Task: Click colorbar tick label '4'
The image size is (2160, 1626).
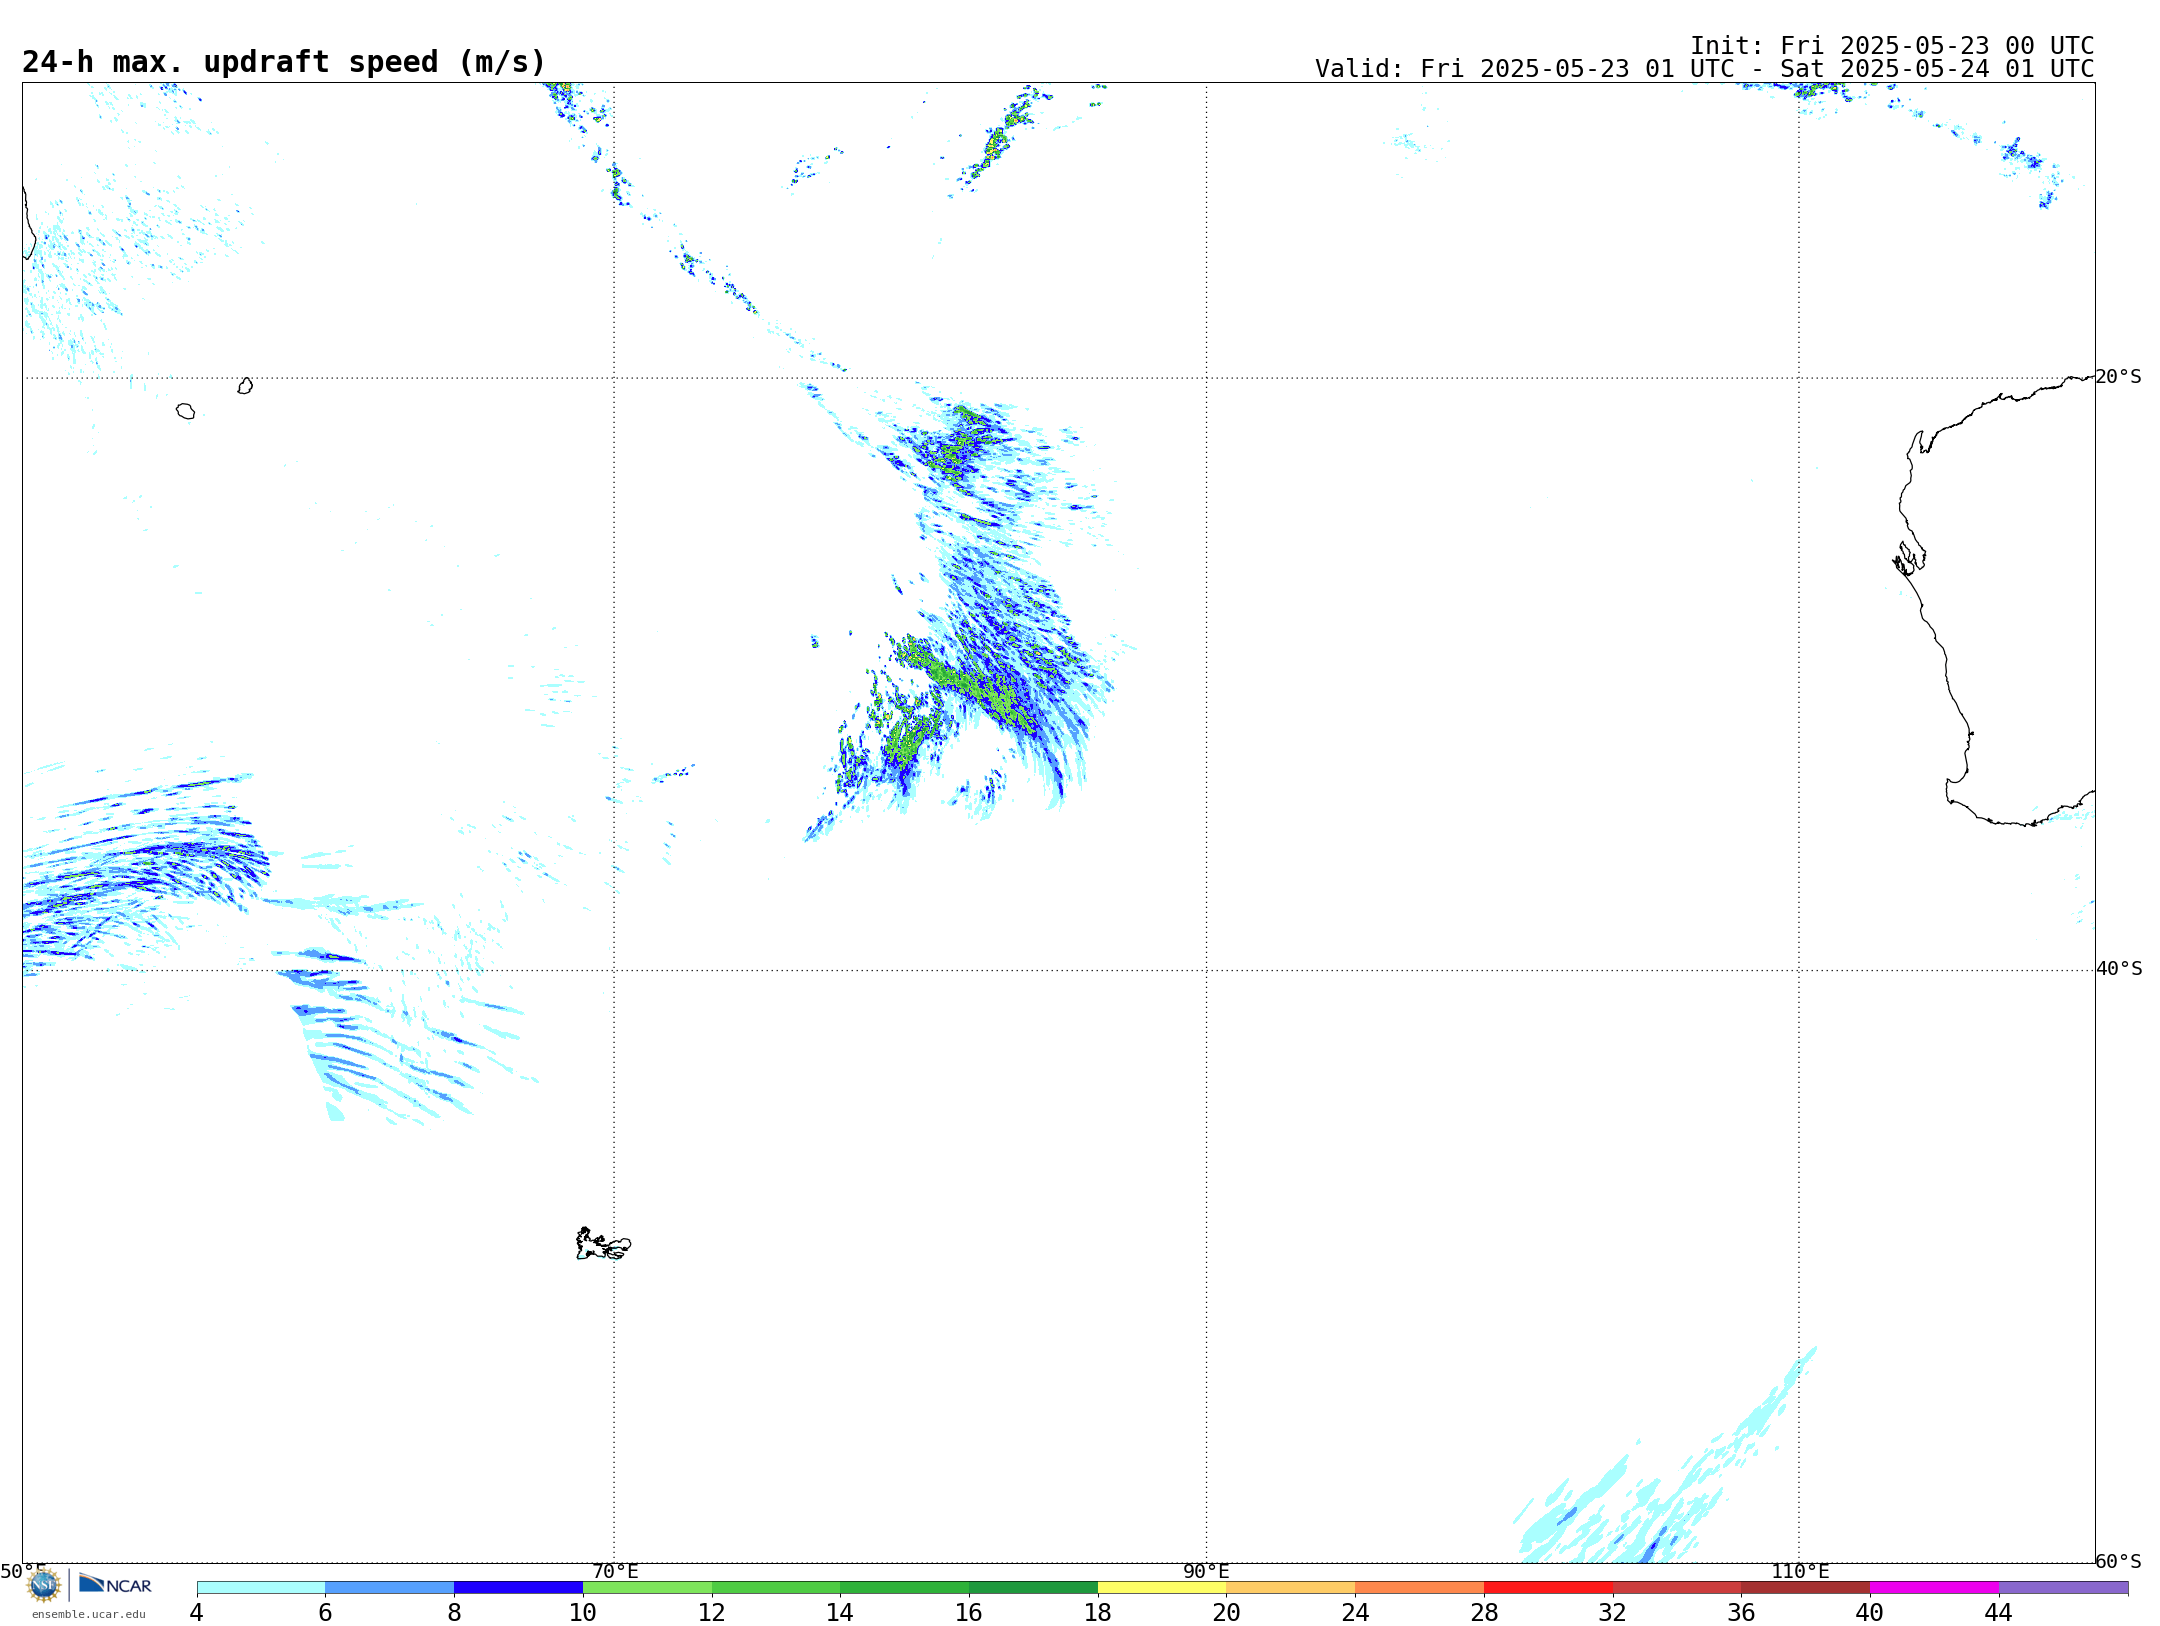Action: tap(197, 1612)
